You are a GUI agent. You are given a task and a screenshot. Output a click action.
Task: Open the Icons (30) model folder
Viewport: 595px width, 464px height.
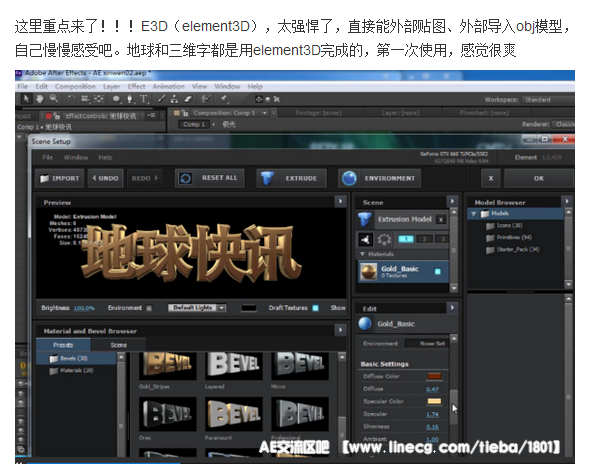pos(504,225)
